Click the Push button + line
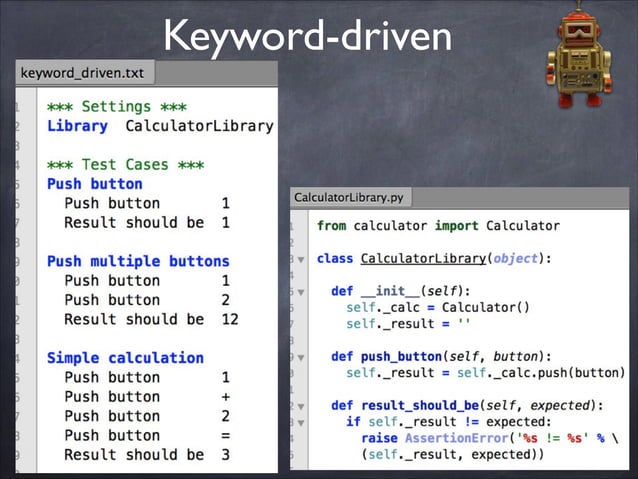 tap(147, 397)
